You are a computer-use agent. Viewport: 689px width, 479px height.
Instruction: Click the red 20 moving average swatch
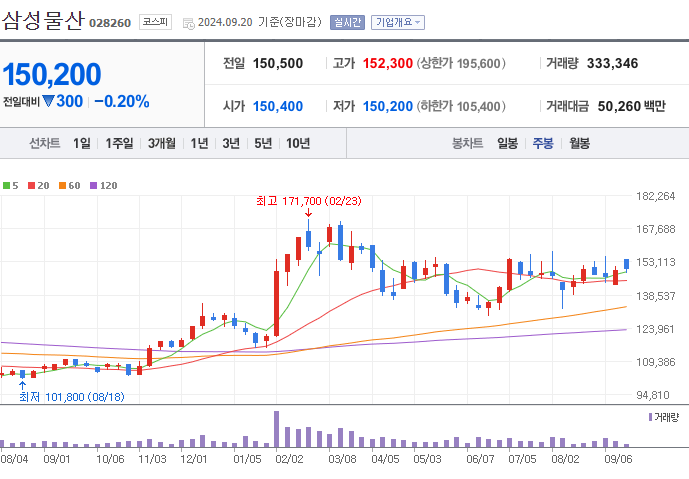31,185
